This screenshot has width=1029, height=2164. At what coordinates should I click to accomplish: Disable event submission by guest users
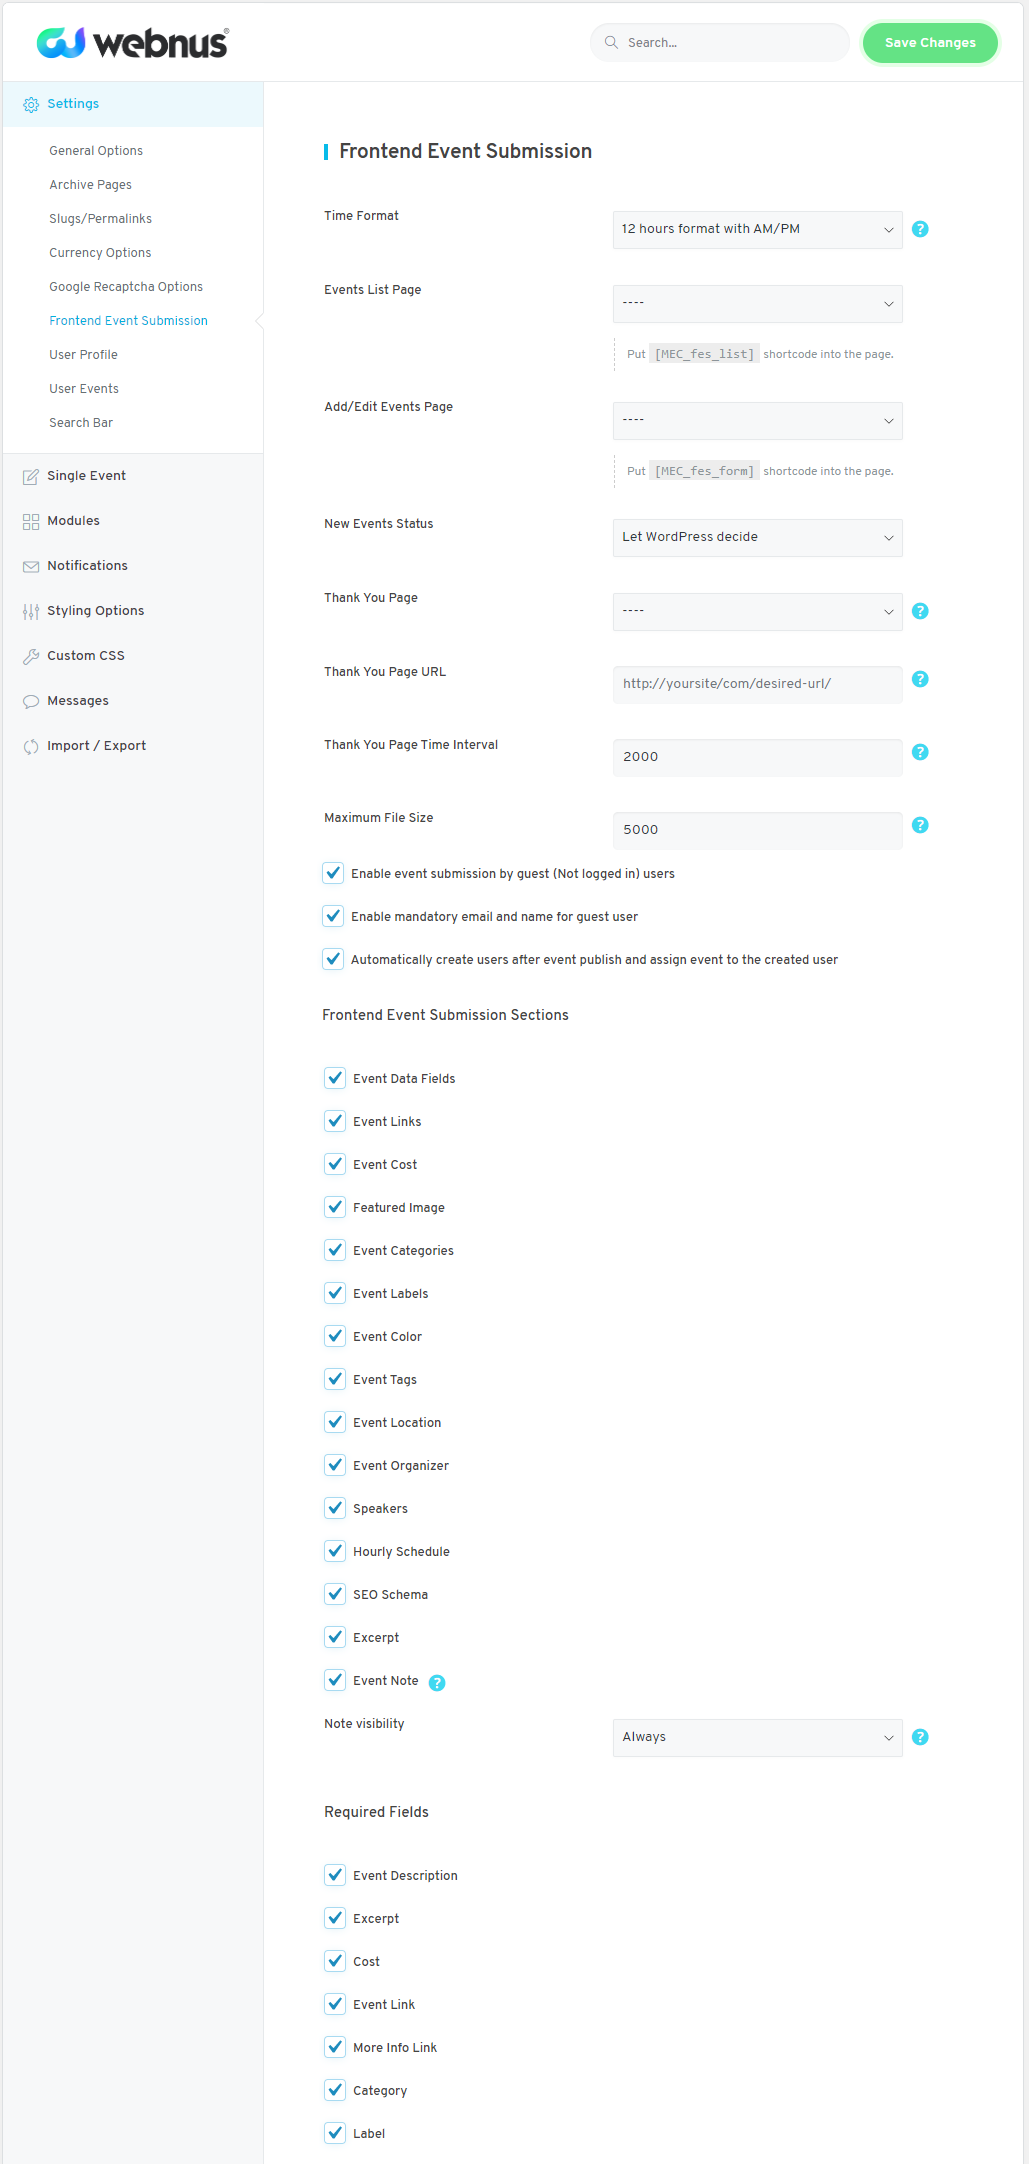click(x=334, y=873)
